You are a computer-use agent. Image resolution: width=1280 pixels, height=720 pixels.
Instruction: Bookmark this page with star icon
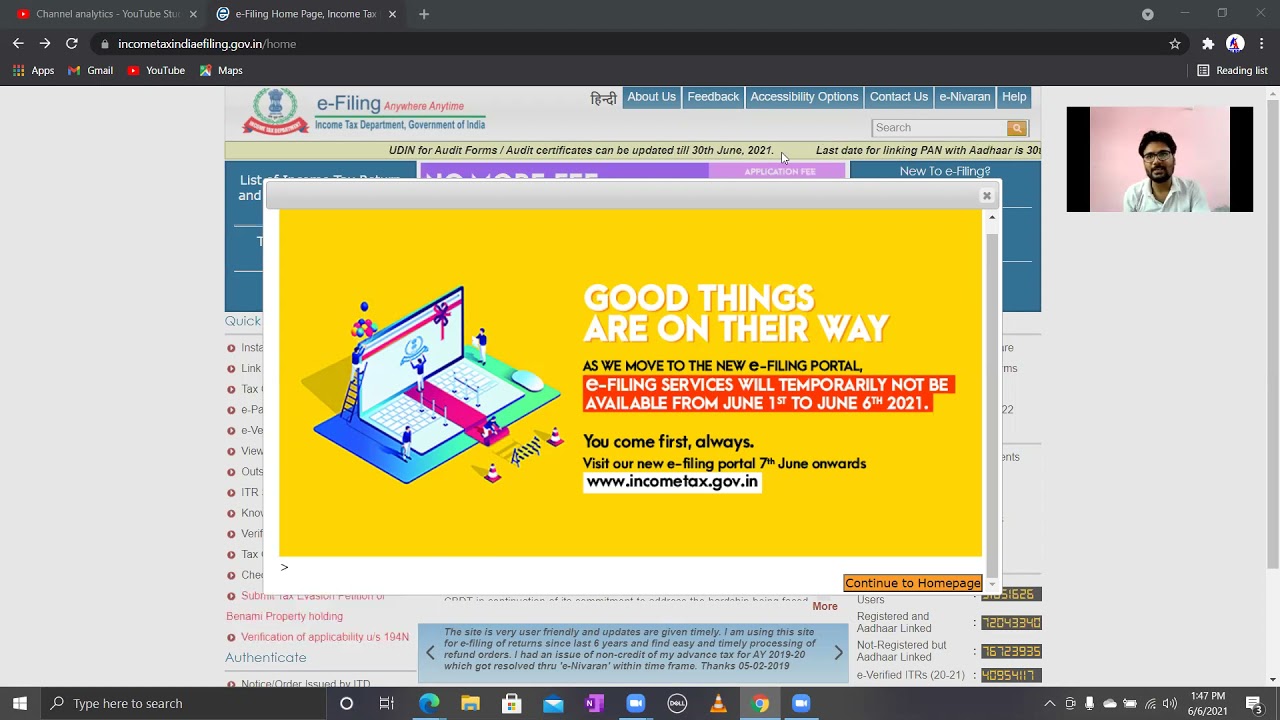pos(1175,44)
